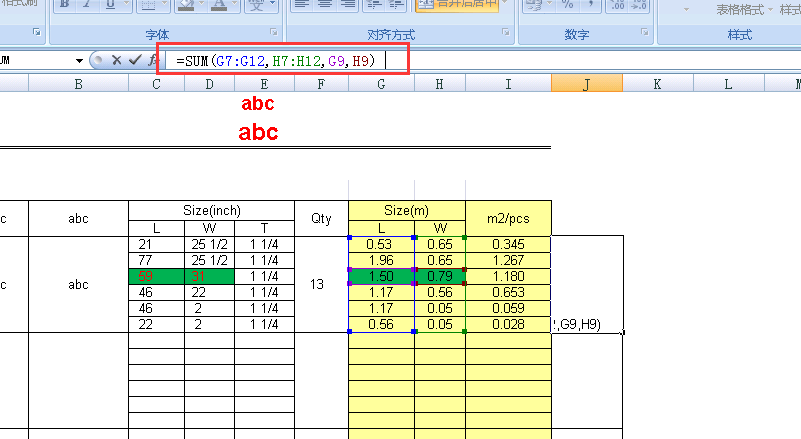
Task: Click the increase decimal places button
Action: tap(617, 5)
